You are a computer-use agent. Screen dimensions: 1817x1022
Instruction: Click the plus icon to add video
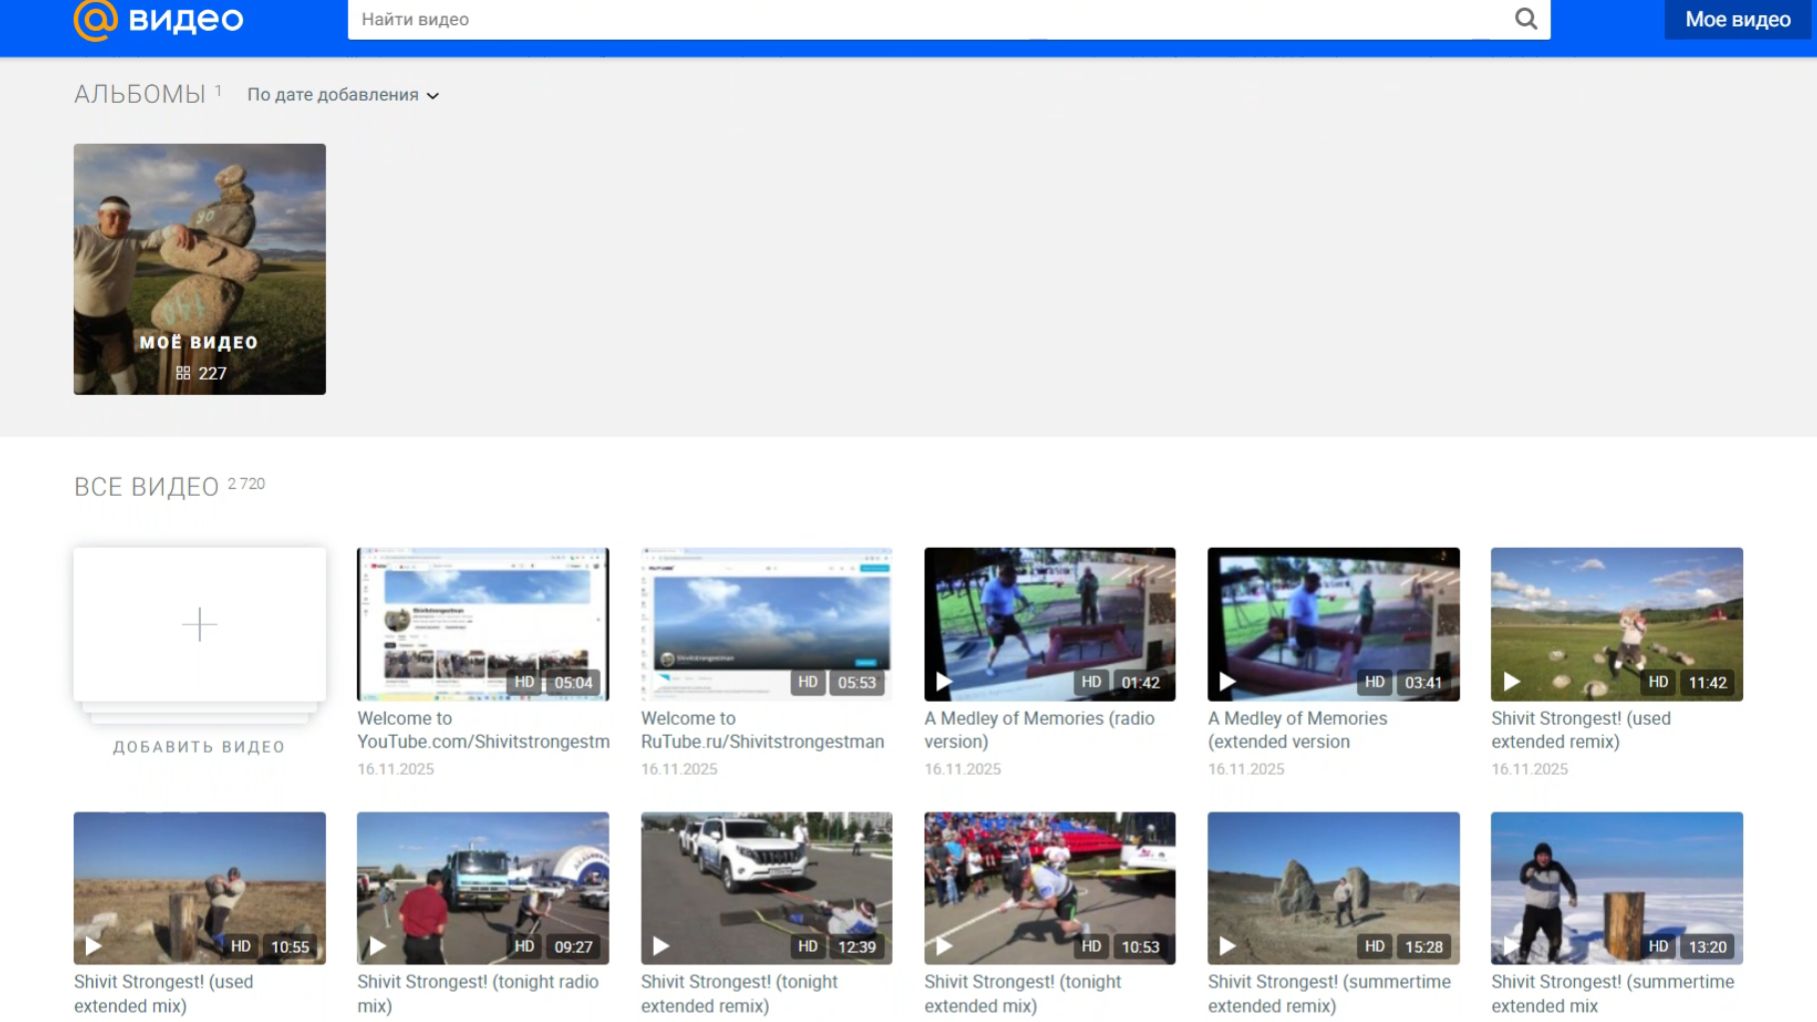tap(199, 624)
